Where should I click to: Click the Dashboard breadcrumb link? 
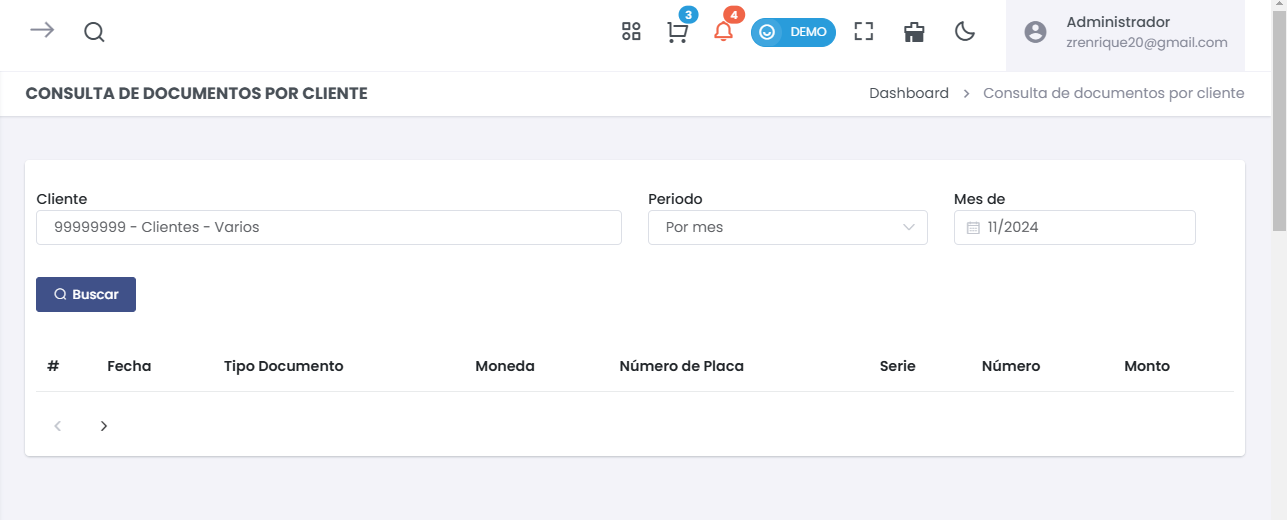909,93
